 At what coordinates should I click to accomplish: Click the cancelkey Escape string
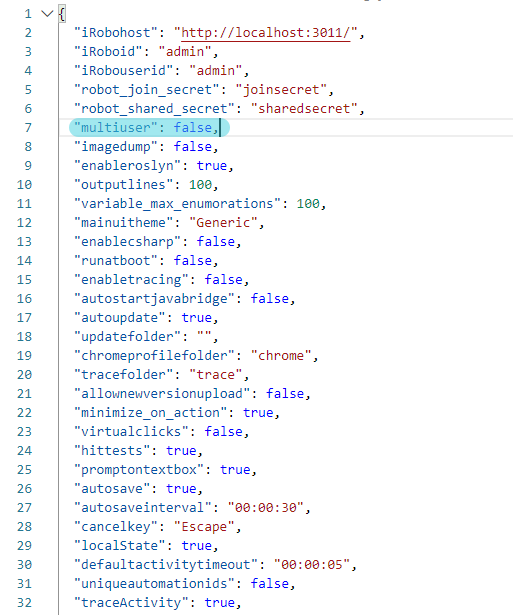204,526
